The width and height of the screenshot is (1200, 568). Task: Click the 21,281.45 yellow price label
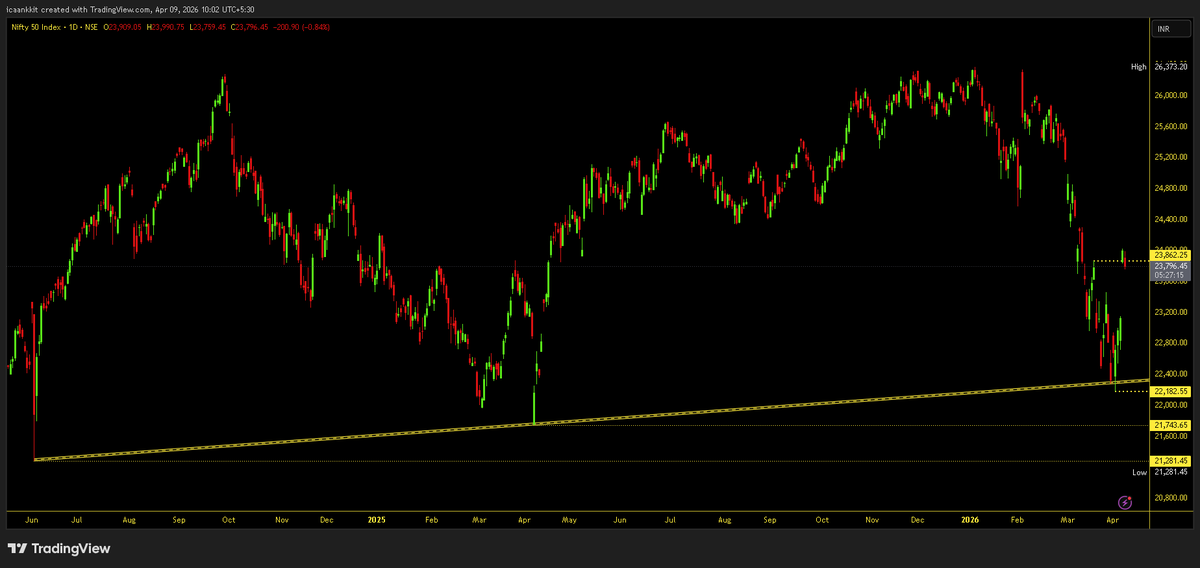click(1170, 460)
